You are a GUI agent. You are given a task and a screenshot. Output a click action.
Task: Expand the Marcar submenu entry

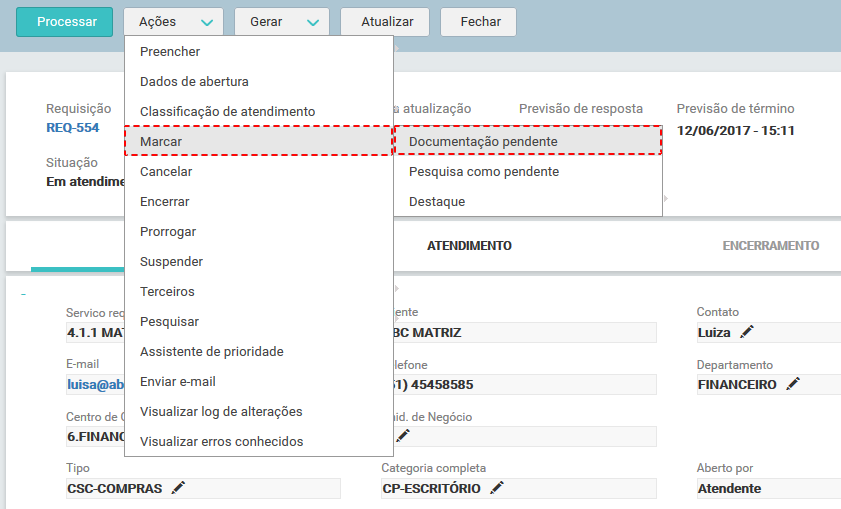[259, 142]
